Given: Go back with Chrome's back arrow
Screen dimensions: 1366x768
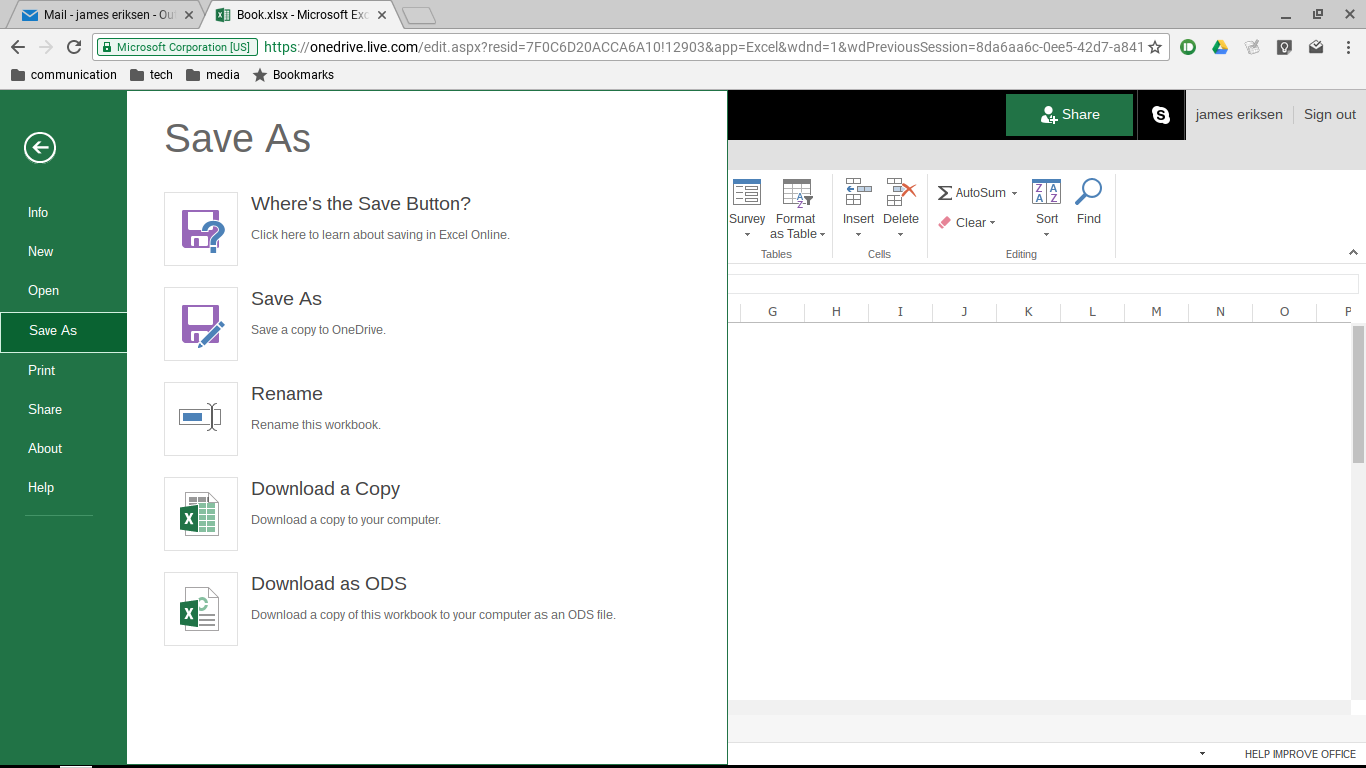Looking at the screenshot, I should click(x=17, y=47).
